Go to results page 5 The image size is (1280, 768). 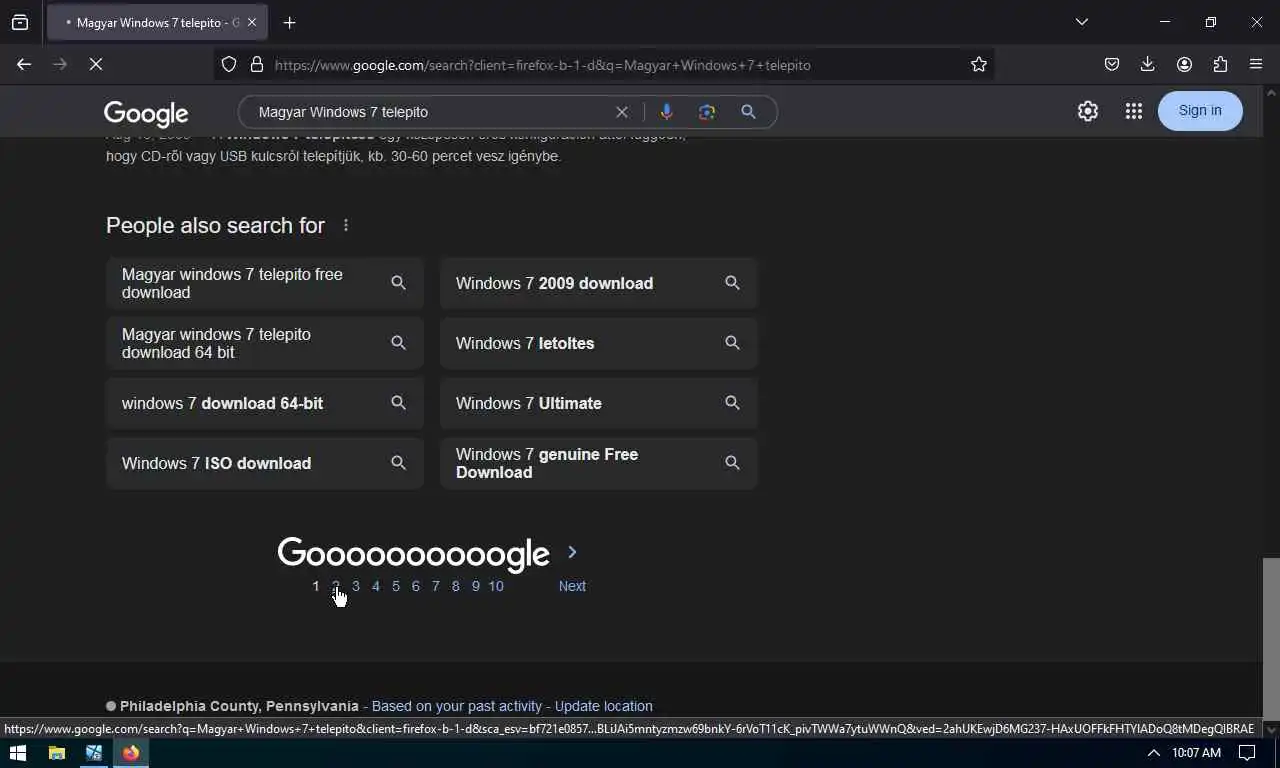coord(396,586)
